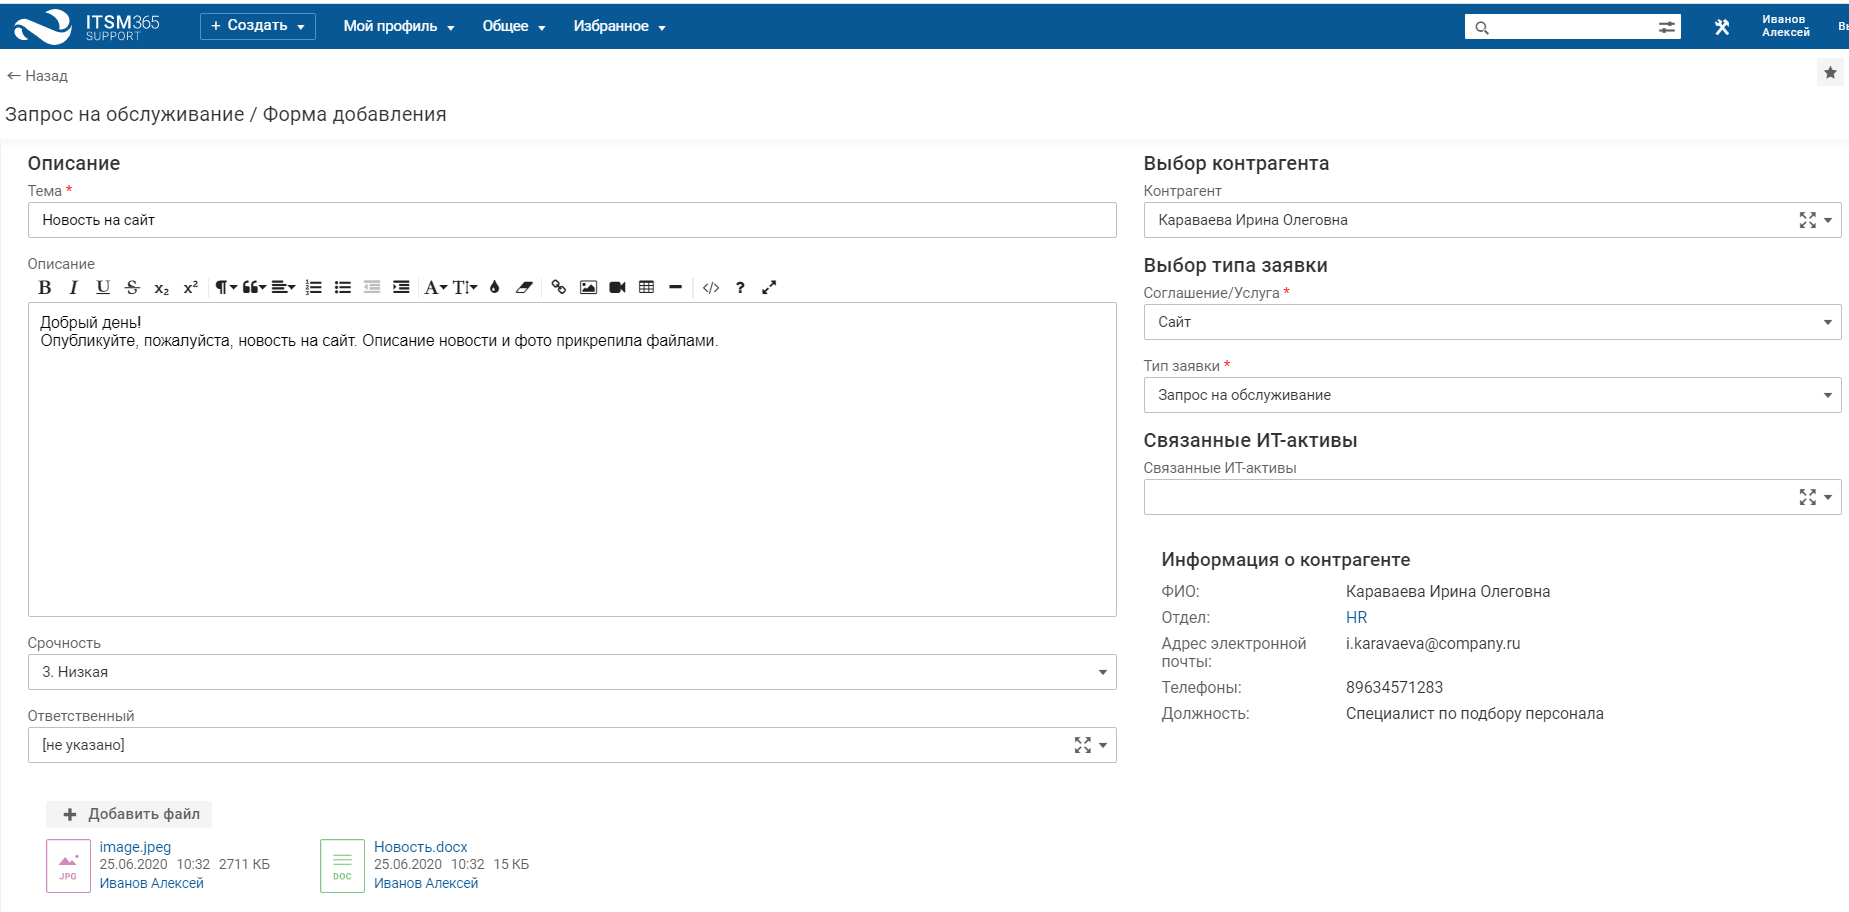Decrease indent in editor
The image size is (1849, 912).
[x=372, y=288]
